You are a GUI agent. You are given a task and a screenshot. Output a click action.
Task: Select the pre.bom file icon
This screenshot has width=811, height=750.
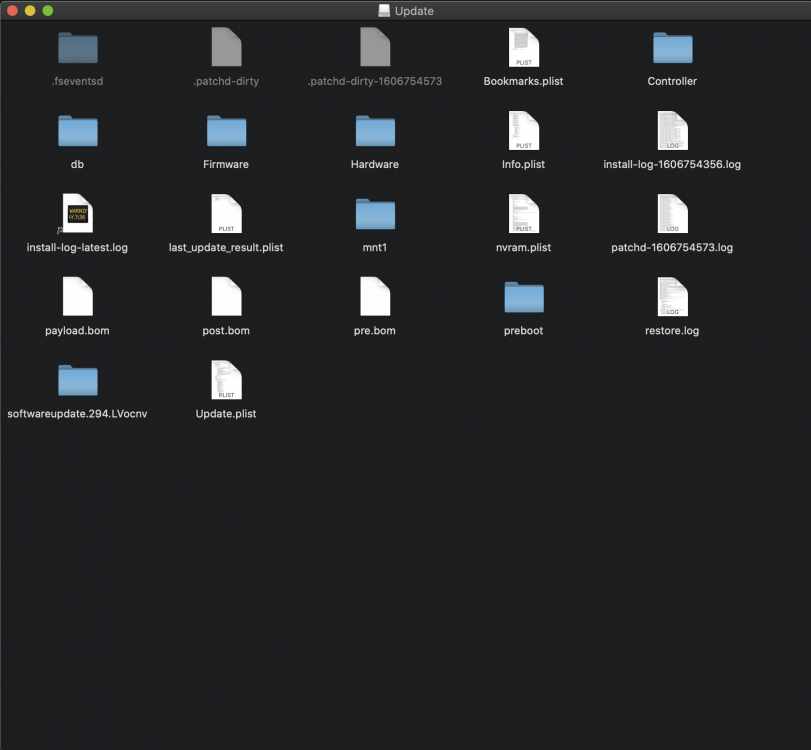375,296
